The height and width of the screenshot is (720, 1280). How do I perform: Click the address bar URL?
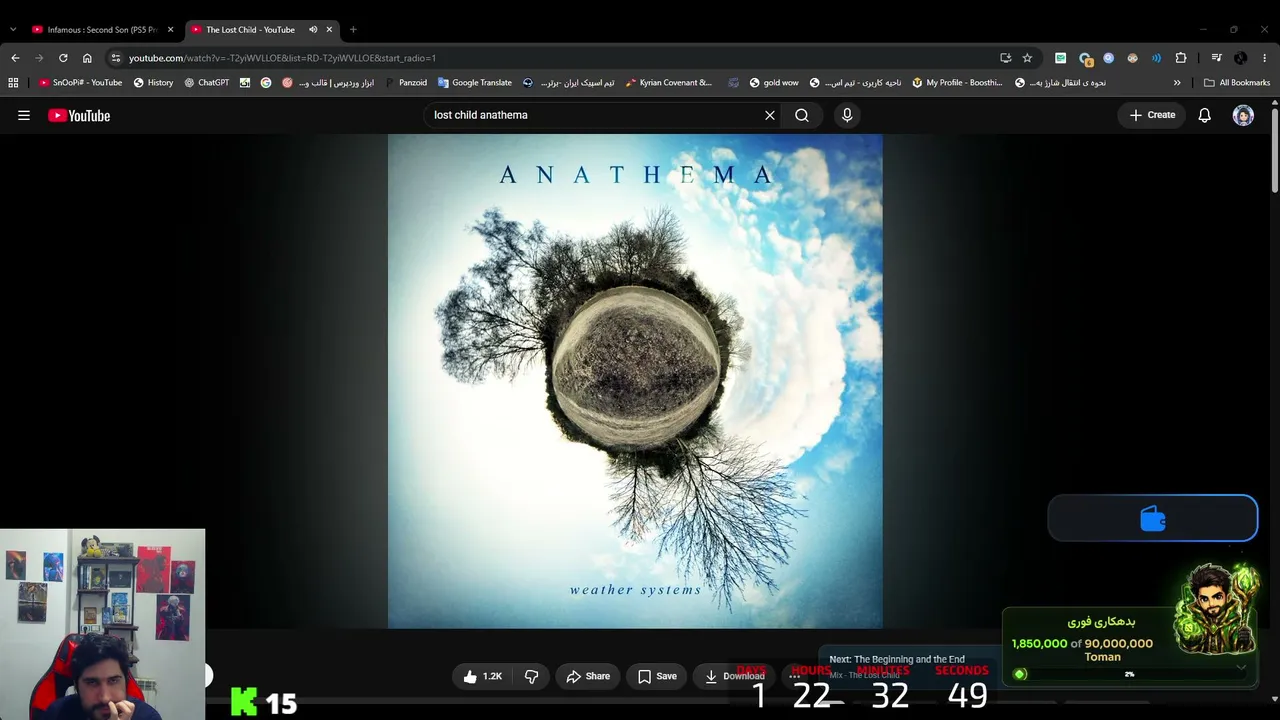(282, 58)
